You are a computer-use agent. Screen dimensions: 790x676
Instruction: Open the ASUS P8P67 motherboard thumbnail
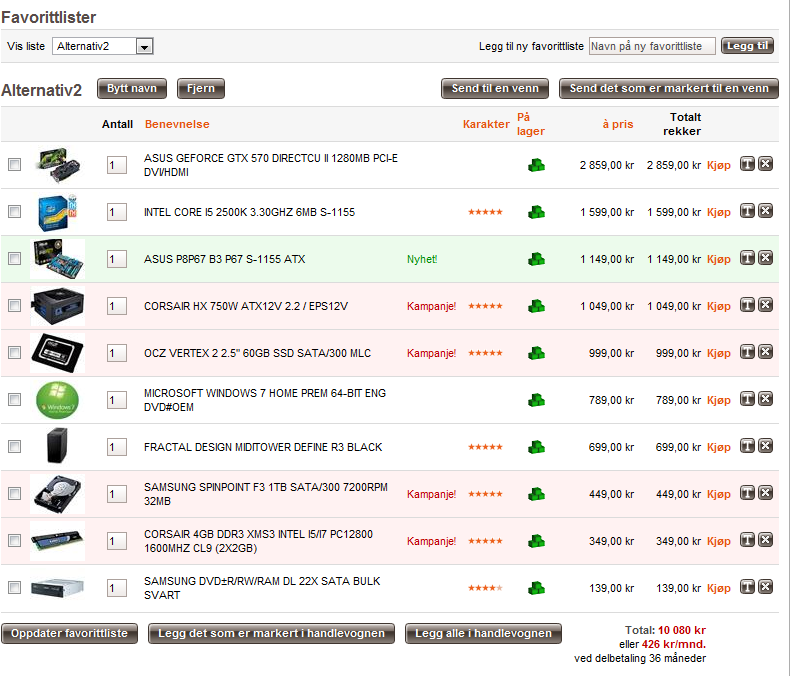57,259
